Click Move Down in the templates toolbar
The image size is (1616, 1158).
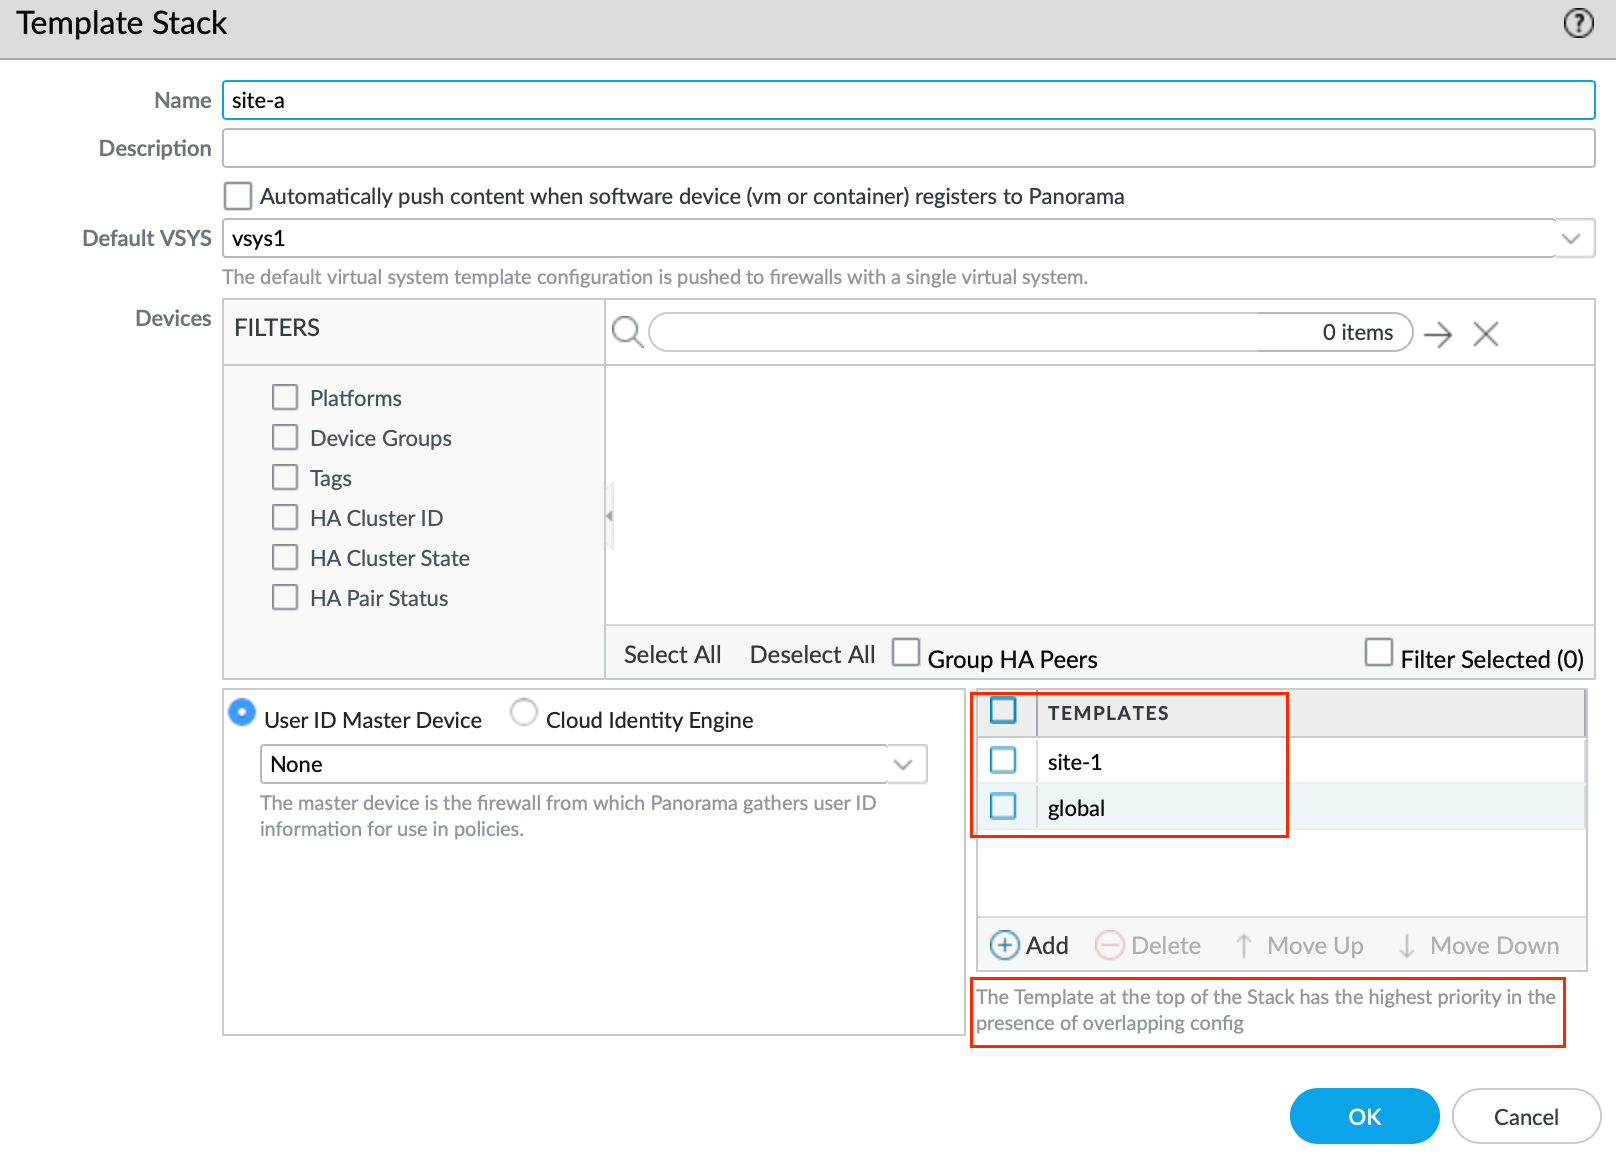[x=1479, y=945]
